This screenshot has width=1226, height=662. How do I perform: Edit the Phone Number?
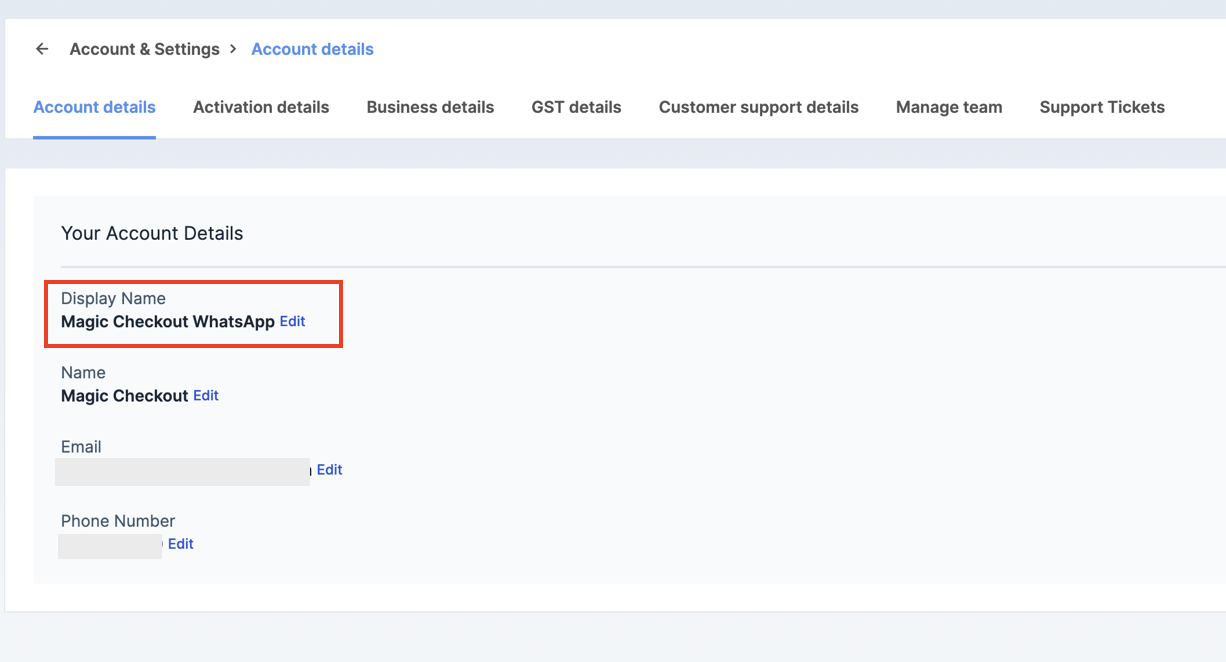tap(181, 543)
